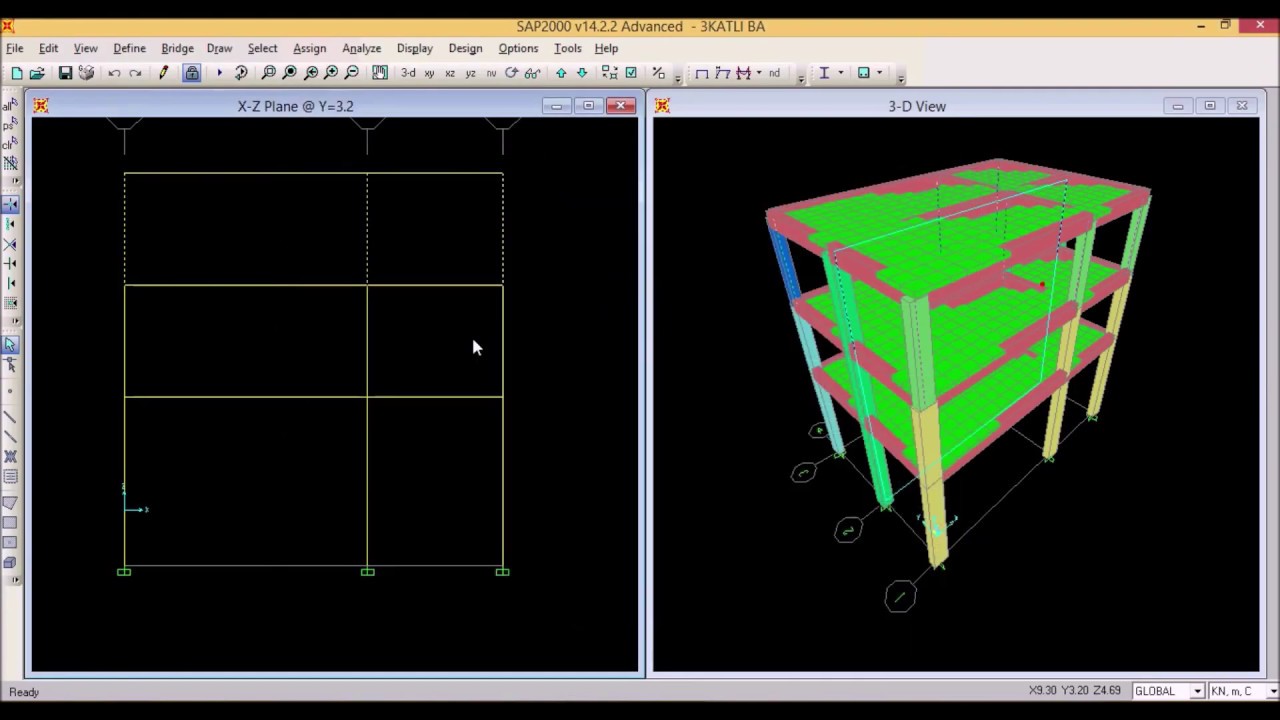1280x720 pixels.
Task: Open the Display menu
Action: point(414,48)
